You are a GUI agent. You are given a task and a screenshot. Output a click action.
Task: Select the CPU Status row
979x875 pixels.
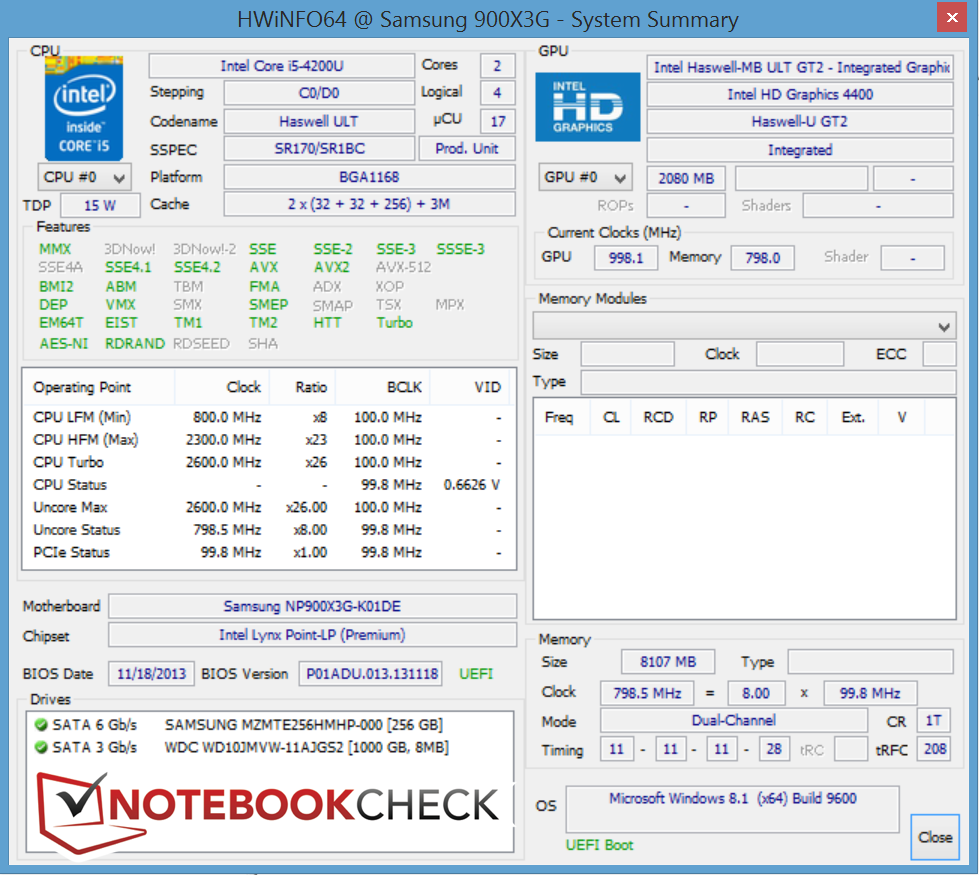tap(268, 485)
